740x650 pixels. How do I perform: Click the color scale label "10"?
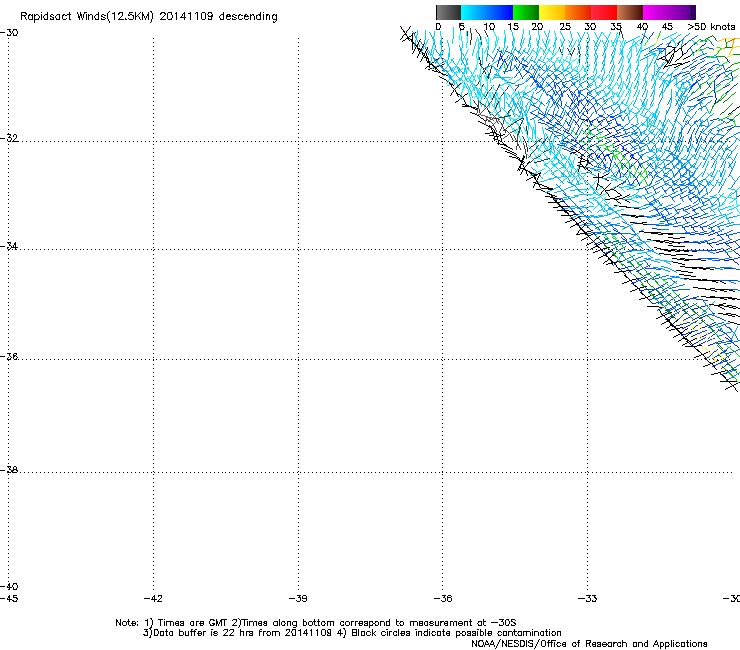[489, 27]
